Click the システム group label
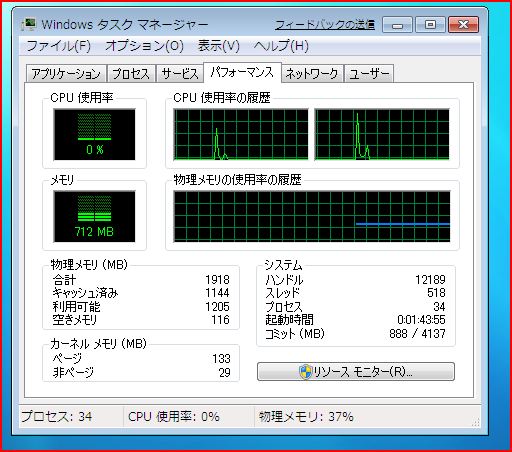Image resolution: width=512 pixels, height=452 pixels. (x=283, y=265)
